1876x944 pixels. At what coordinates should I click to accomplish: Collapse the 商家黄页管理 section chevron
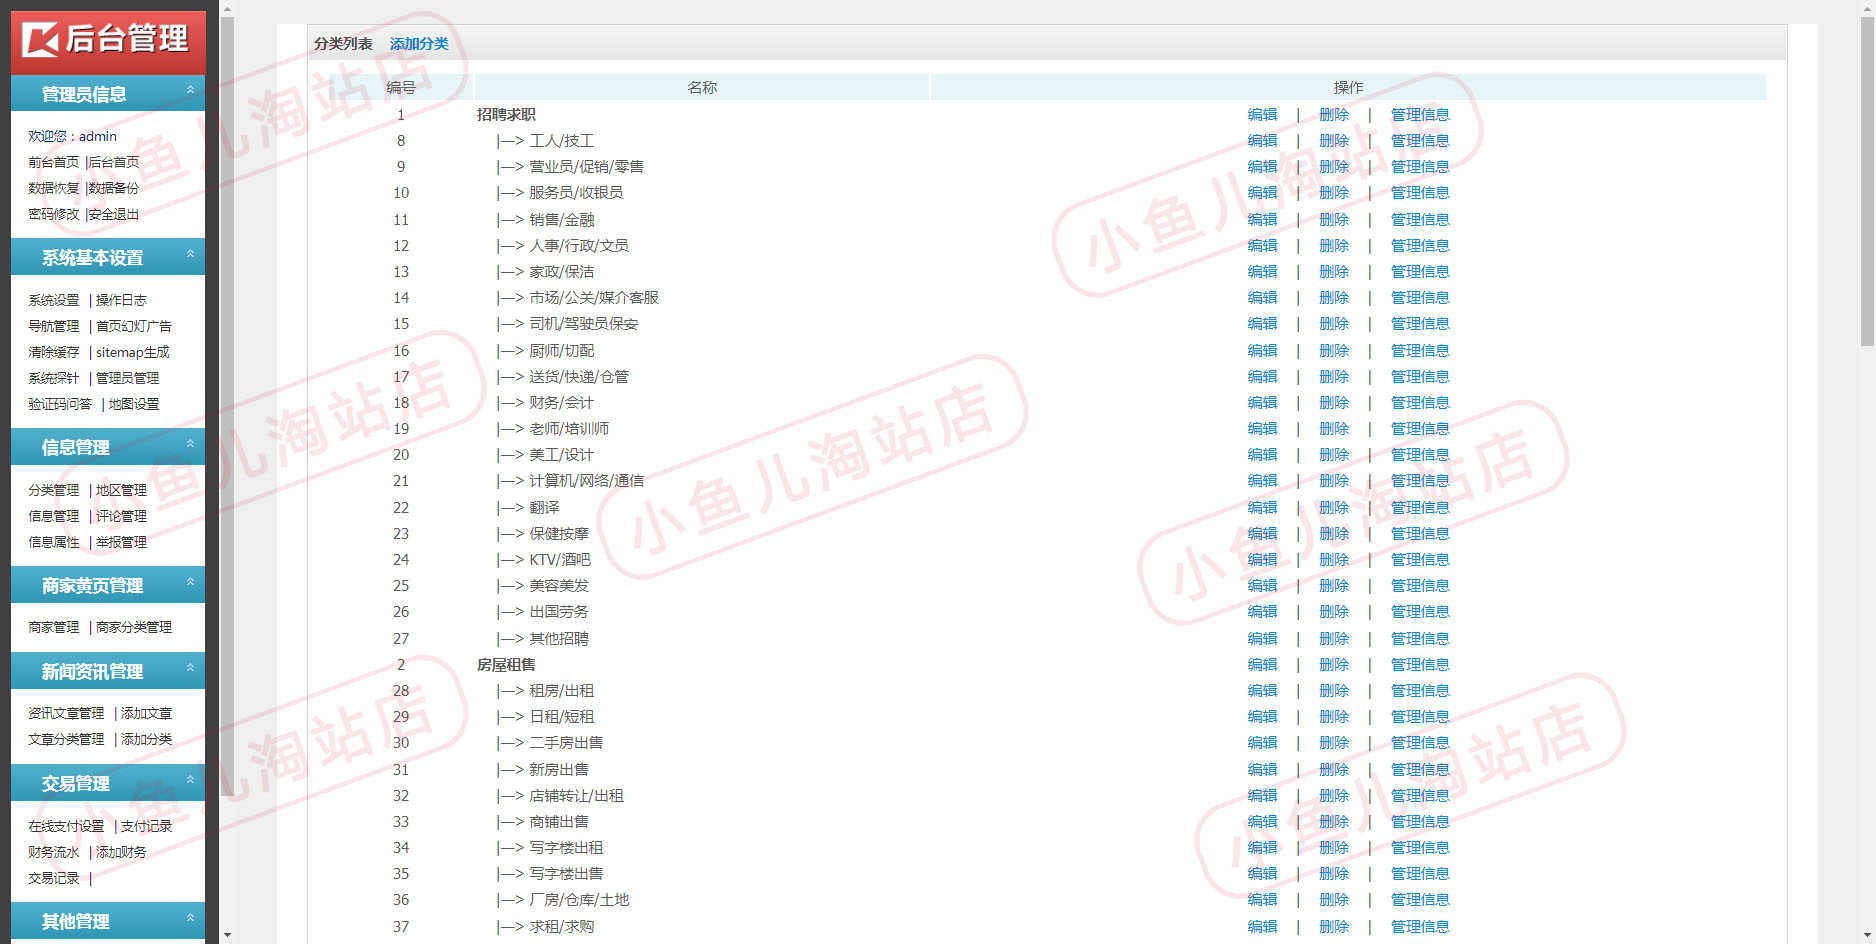click(x=190, y=583)
